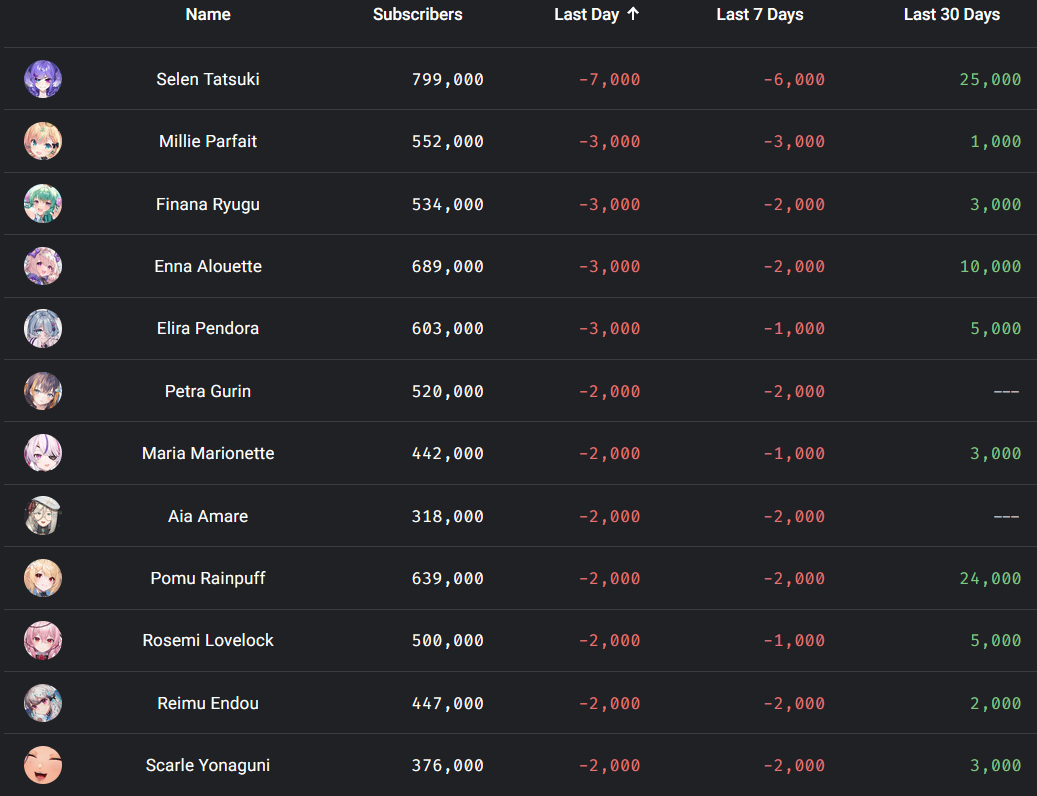Viewport: 1037px width, 796px height.
Task: Click Rosemi Lovelock's avatar icon
Action: (43, 641)
